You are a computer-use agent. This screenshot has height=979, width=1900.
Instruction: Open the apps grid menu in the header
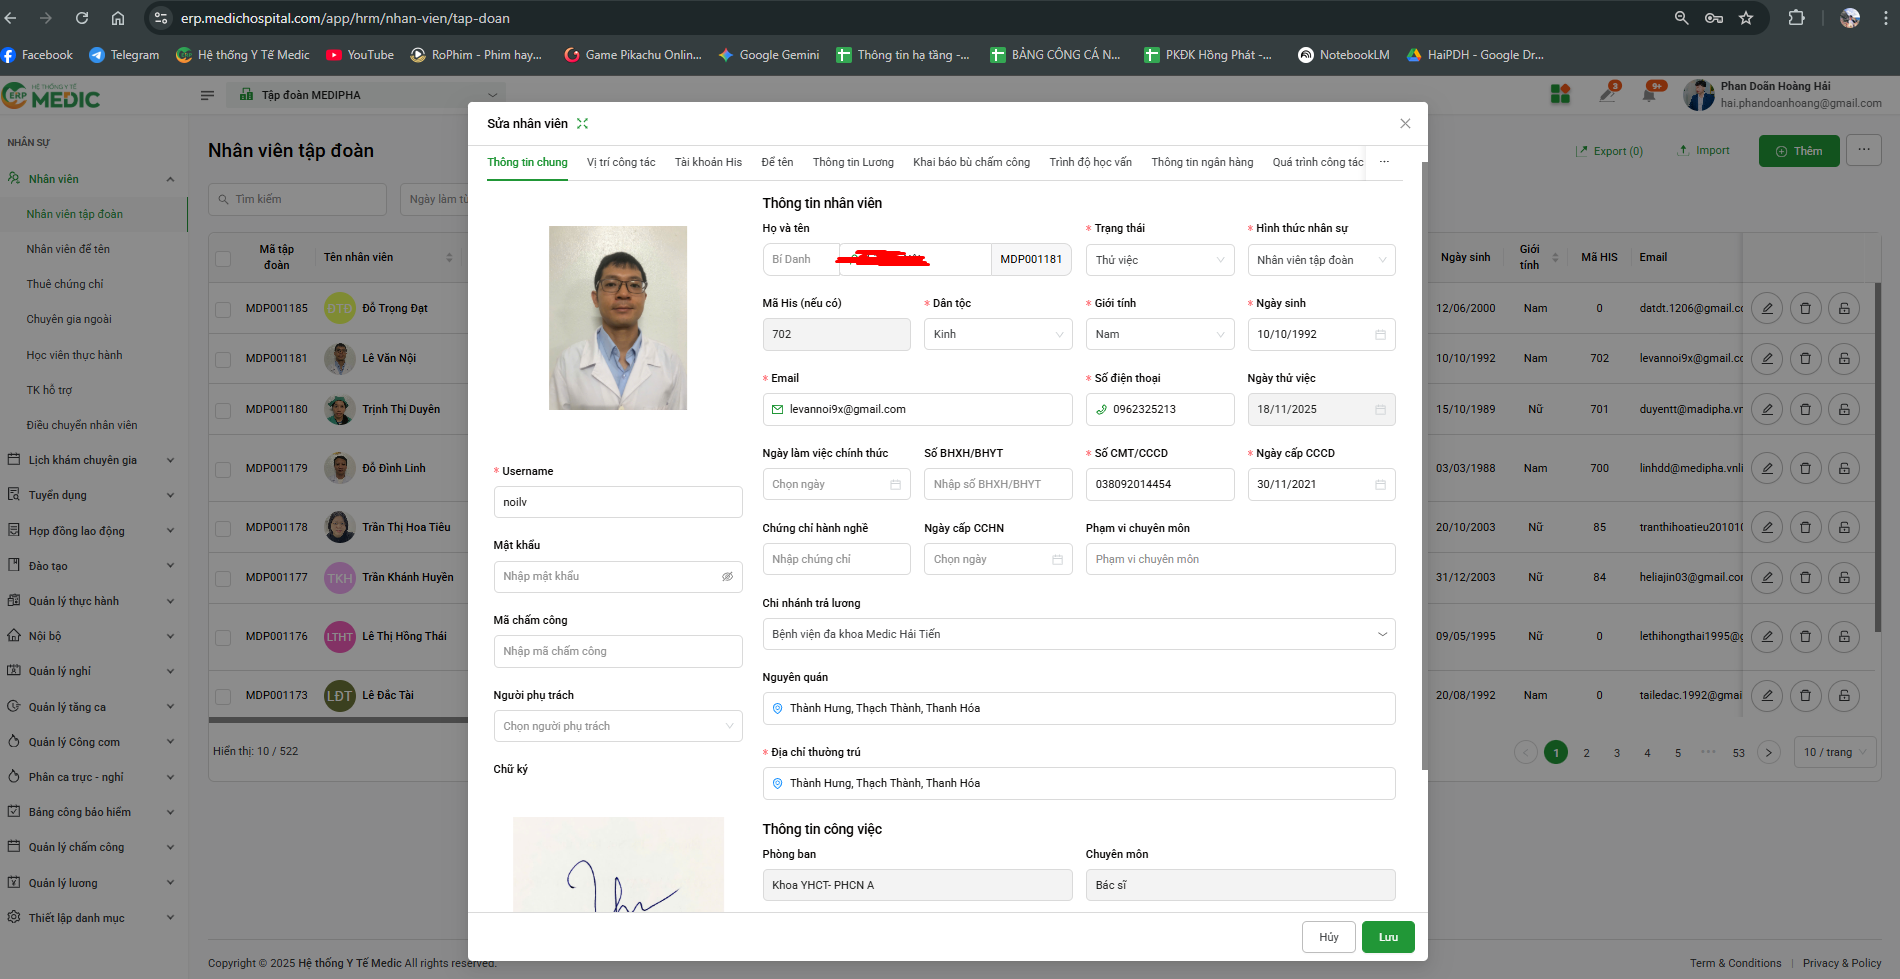pyautogui.click(x=1560, y=92)
